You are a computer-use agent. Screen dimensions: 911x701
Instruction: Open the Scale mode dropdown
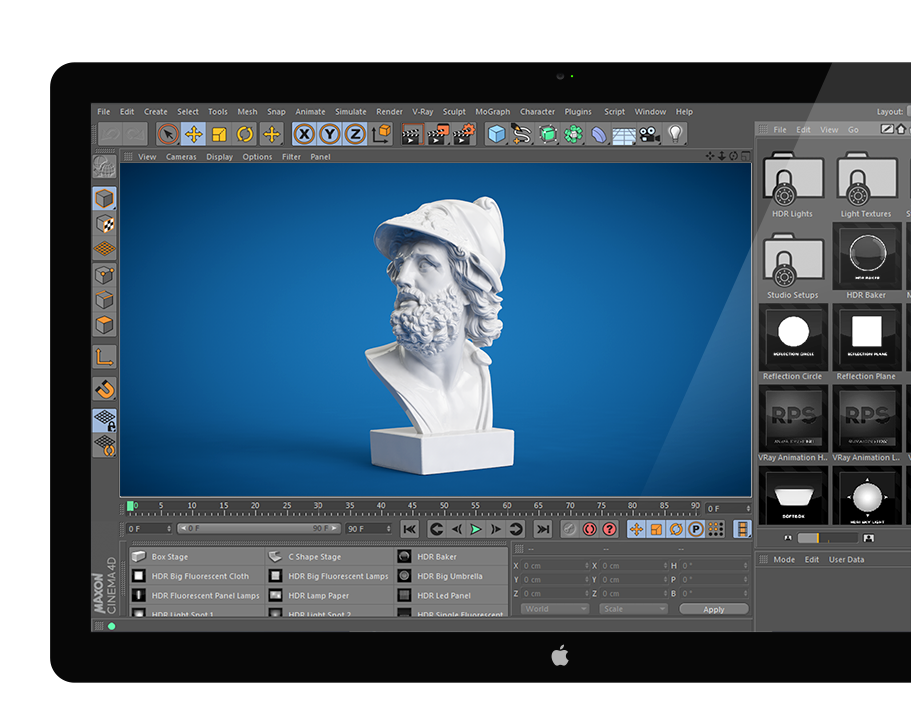[x=633, y=609]
